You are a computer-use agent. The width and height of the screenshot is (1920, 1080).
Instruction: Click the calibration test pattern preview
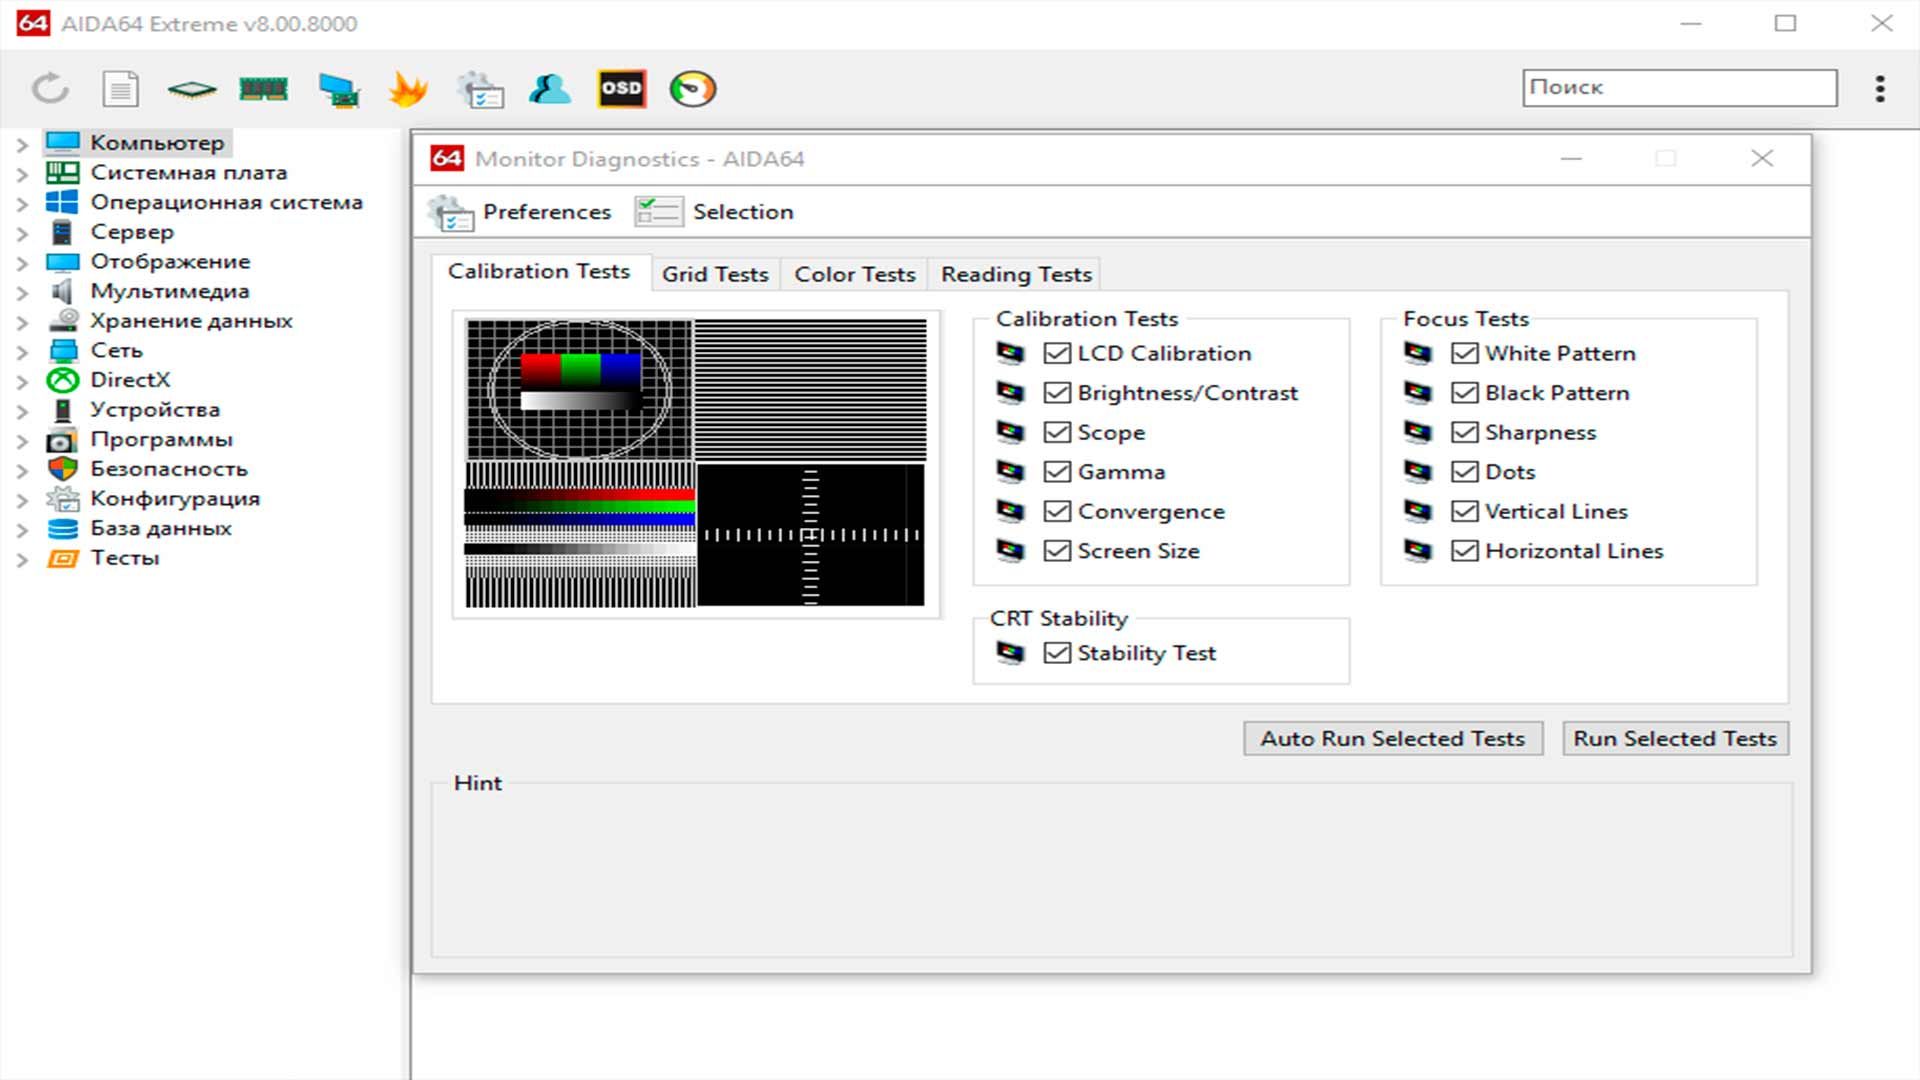696,464
